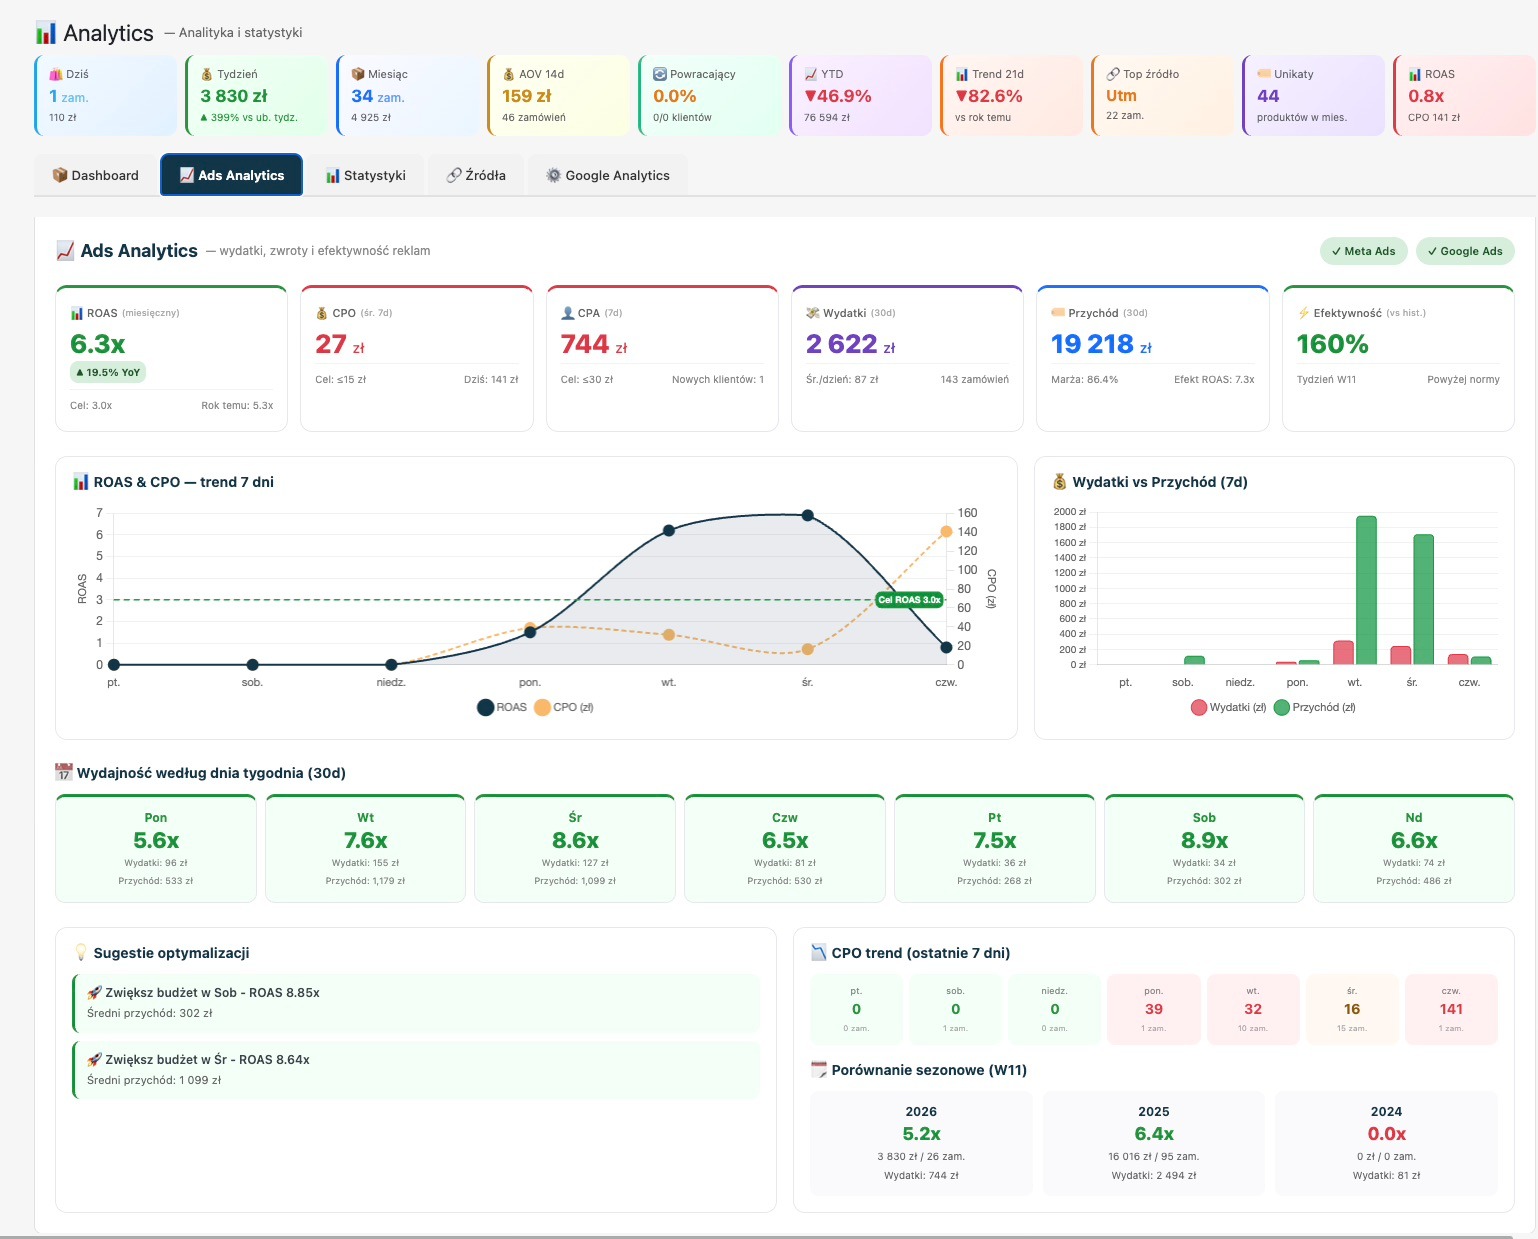Open the Sob 8.9x weekday card
The height and width of the screenshot is (1239, 1538).
[1204, 848]
